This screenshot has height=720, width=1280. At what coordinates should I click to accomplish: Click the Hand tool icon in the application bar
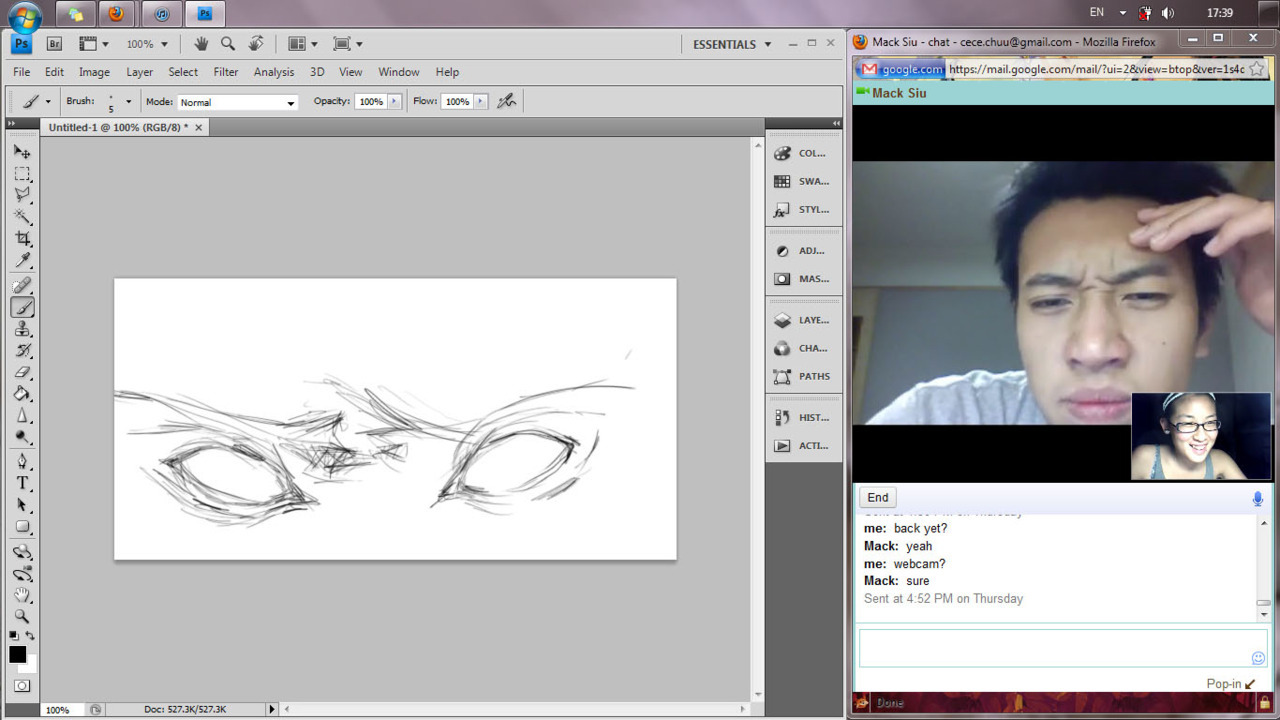point(201,44)
